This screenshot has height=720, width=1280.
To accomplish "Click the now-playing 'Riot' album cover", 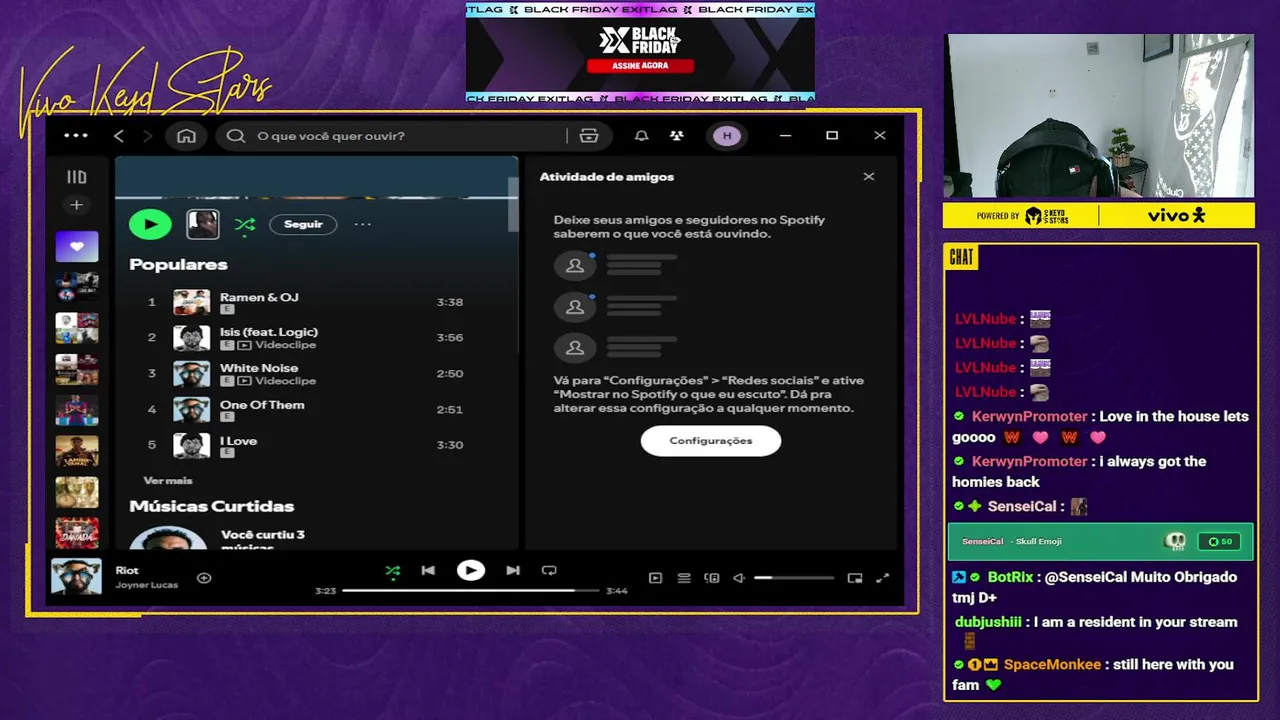I will 77,577.
